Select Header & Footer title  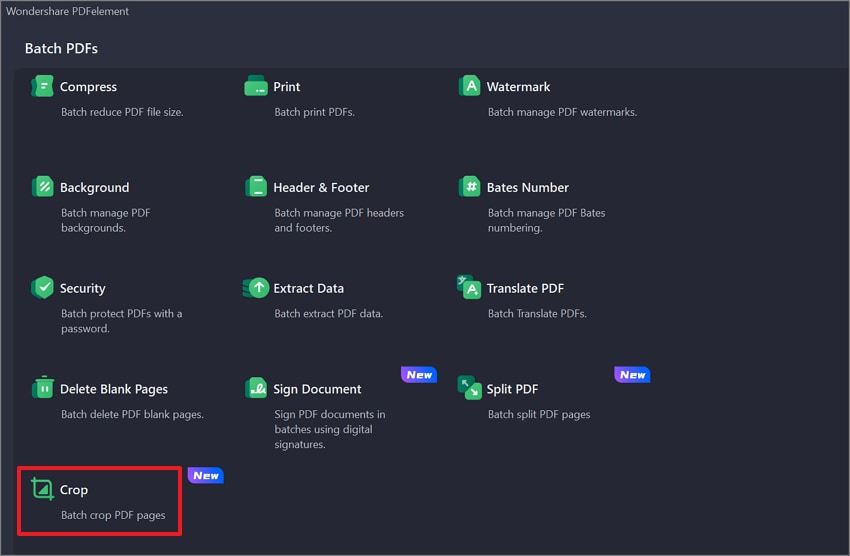pyautogui.click(x=321, y=188)
